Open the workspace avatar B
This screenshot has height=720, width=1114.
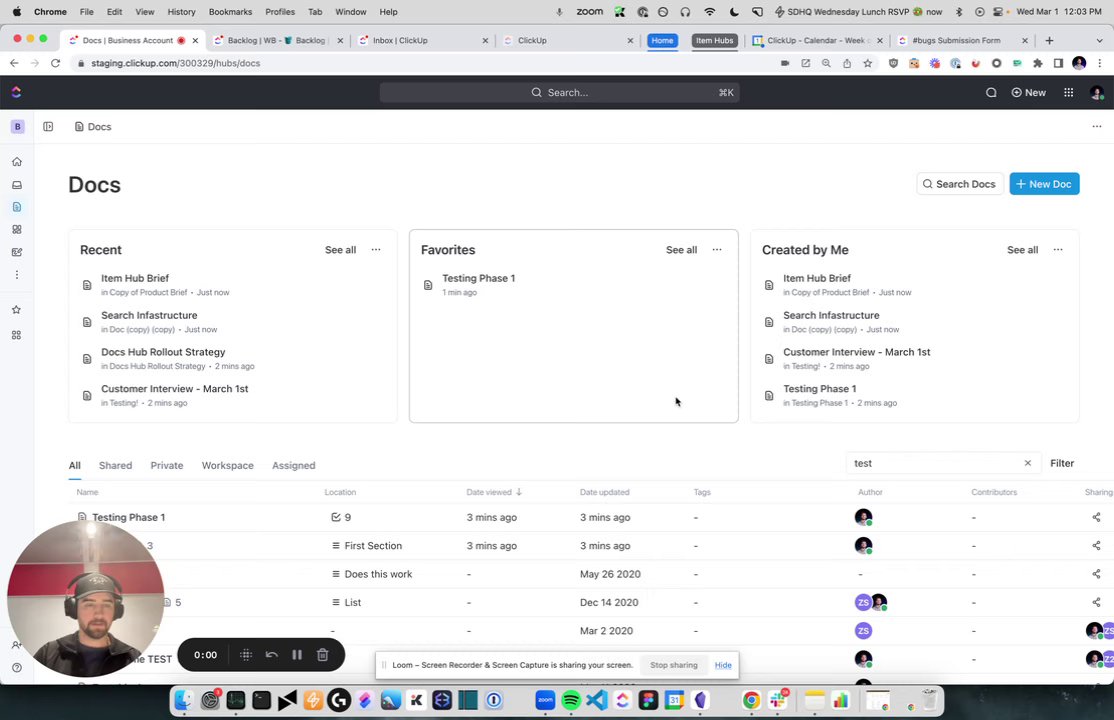tap(18, 127)
